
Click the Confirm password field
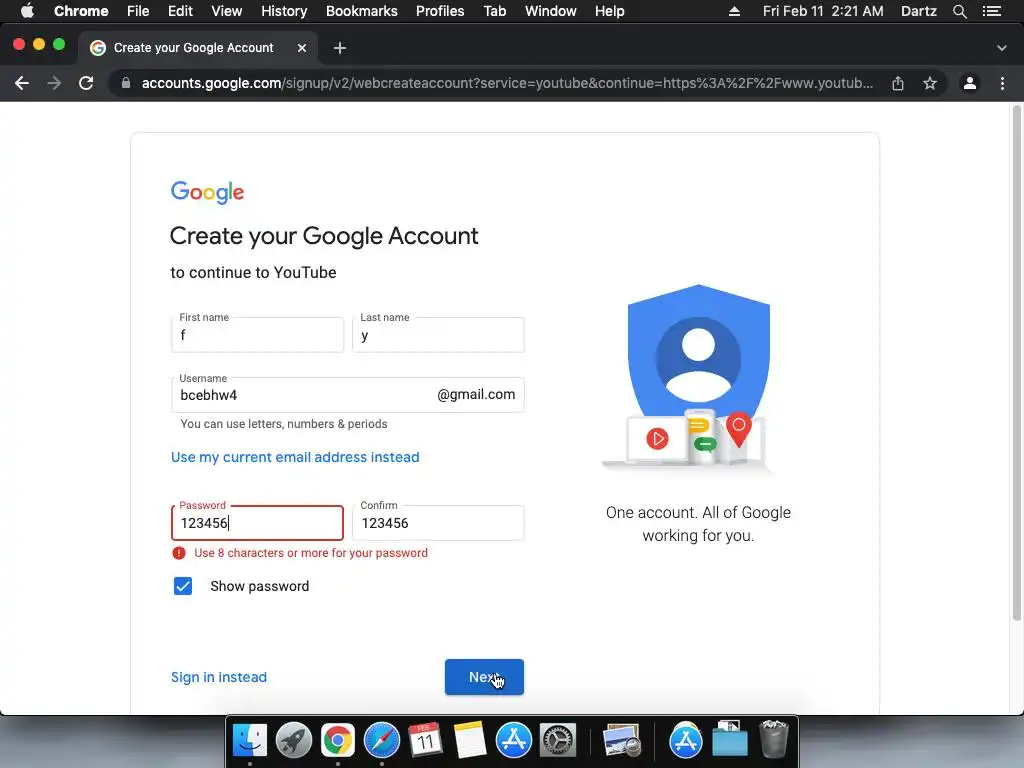(438, 522)
